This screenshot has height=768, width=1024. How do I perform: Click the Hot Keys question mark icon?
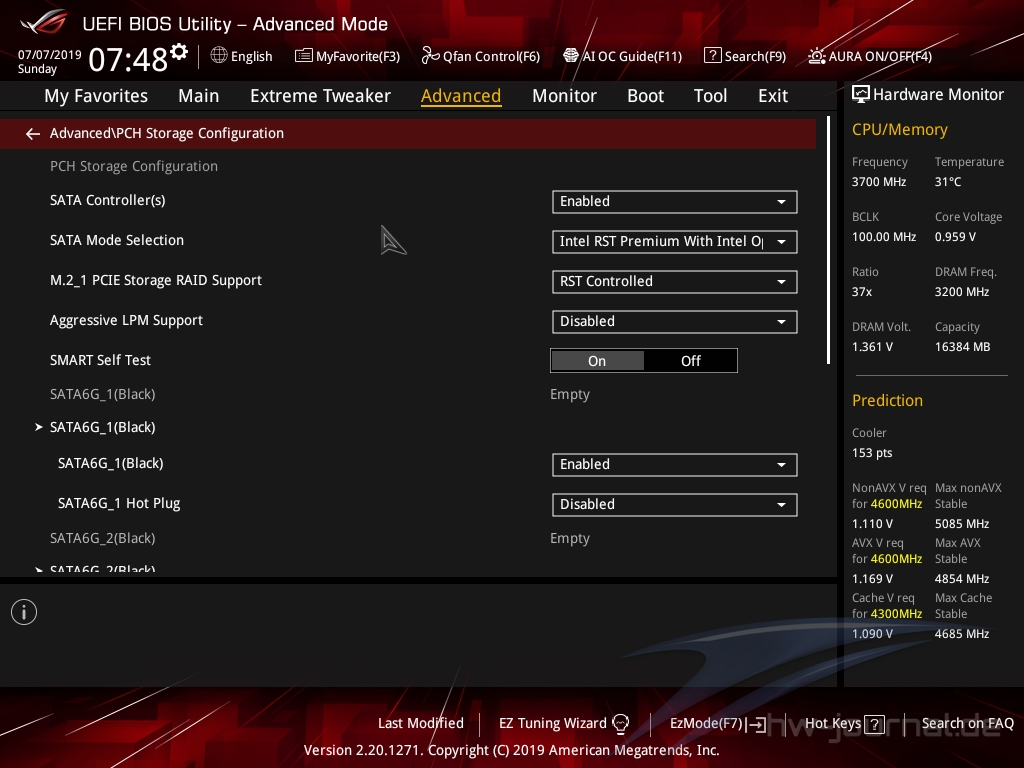pyautogui.click(x=874, y=724)
